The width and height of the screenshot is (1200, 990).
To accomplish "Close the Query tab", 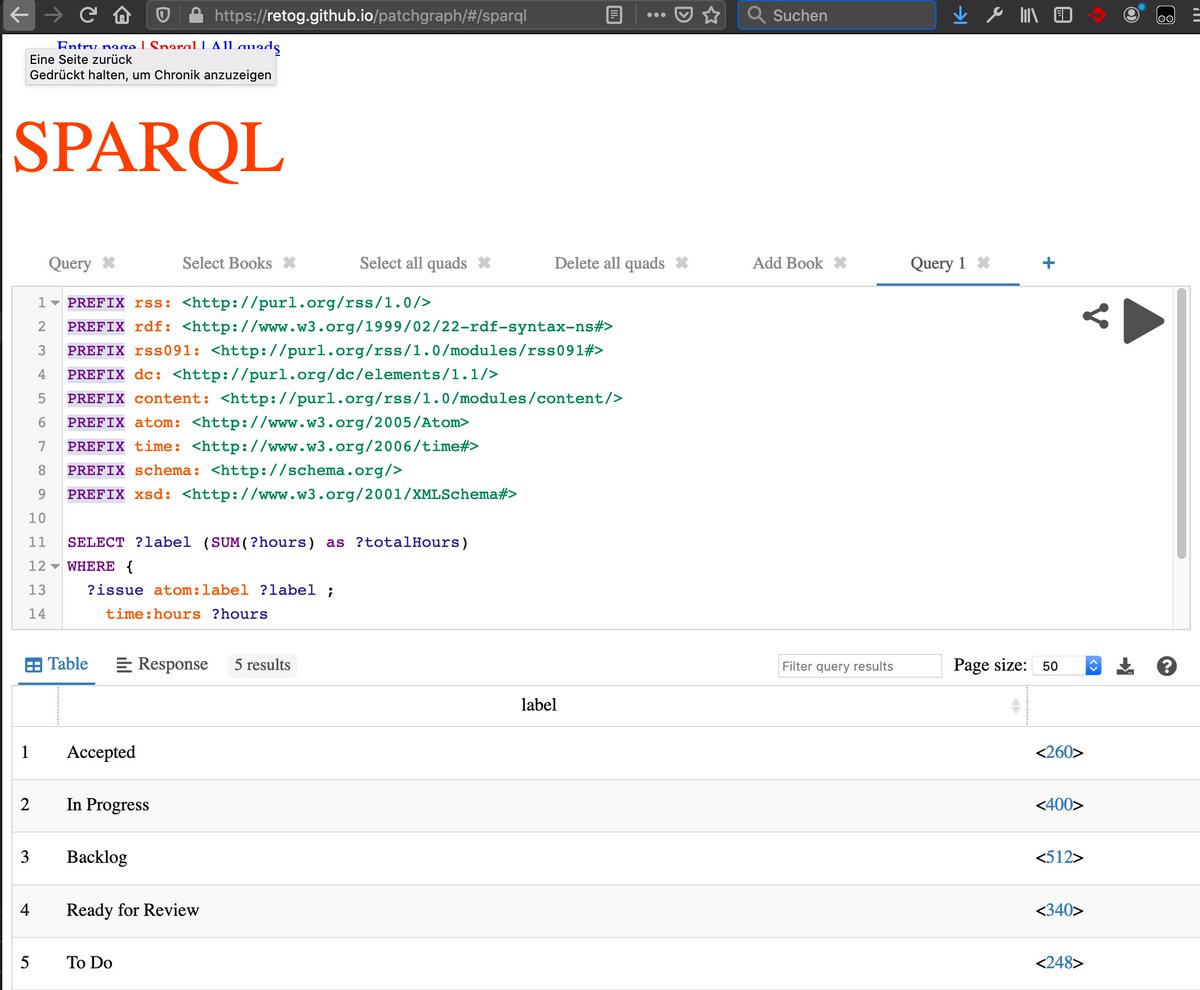I will pyautogui.click(x=109, y=262).
